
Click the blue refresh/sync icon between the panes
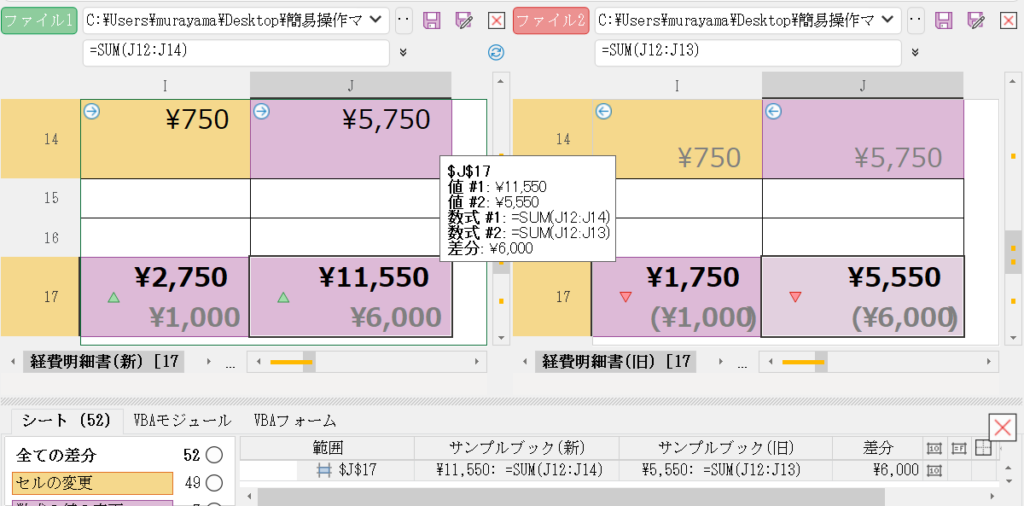tap(496, 52)
